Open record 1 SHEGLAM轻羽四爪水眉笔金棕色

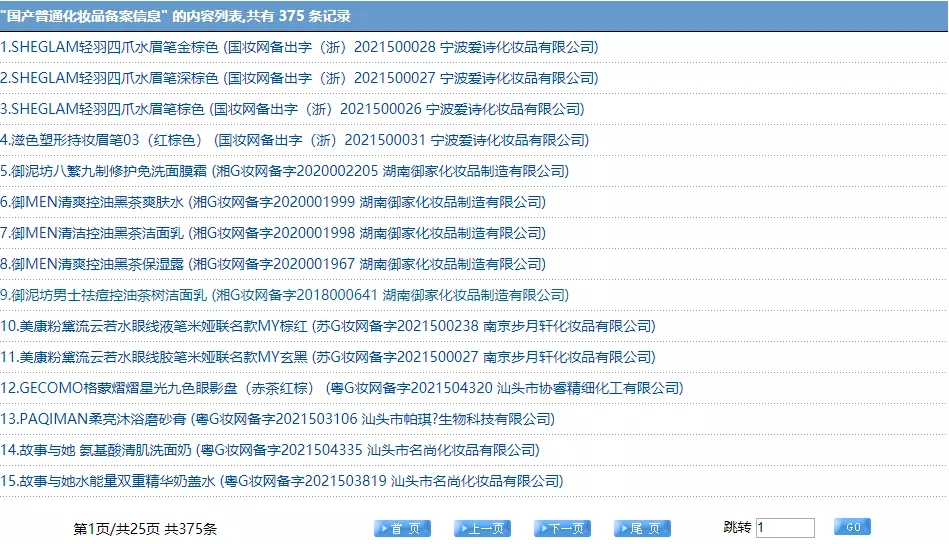coord(299,47)
